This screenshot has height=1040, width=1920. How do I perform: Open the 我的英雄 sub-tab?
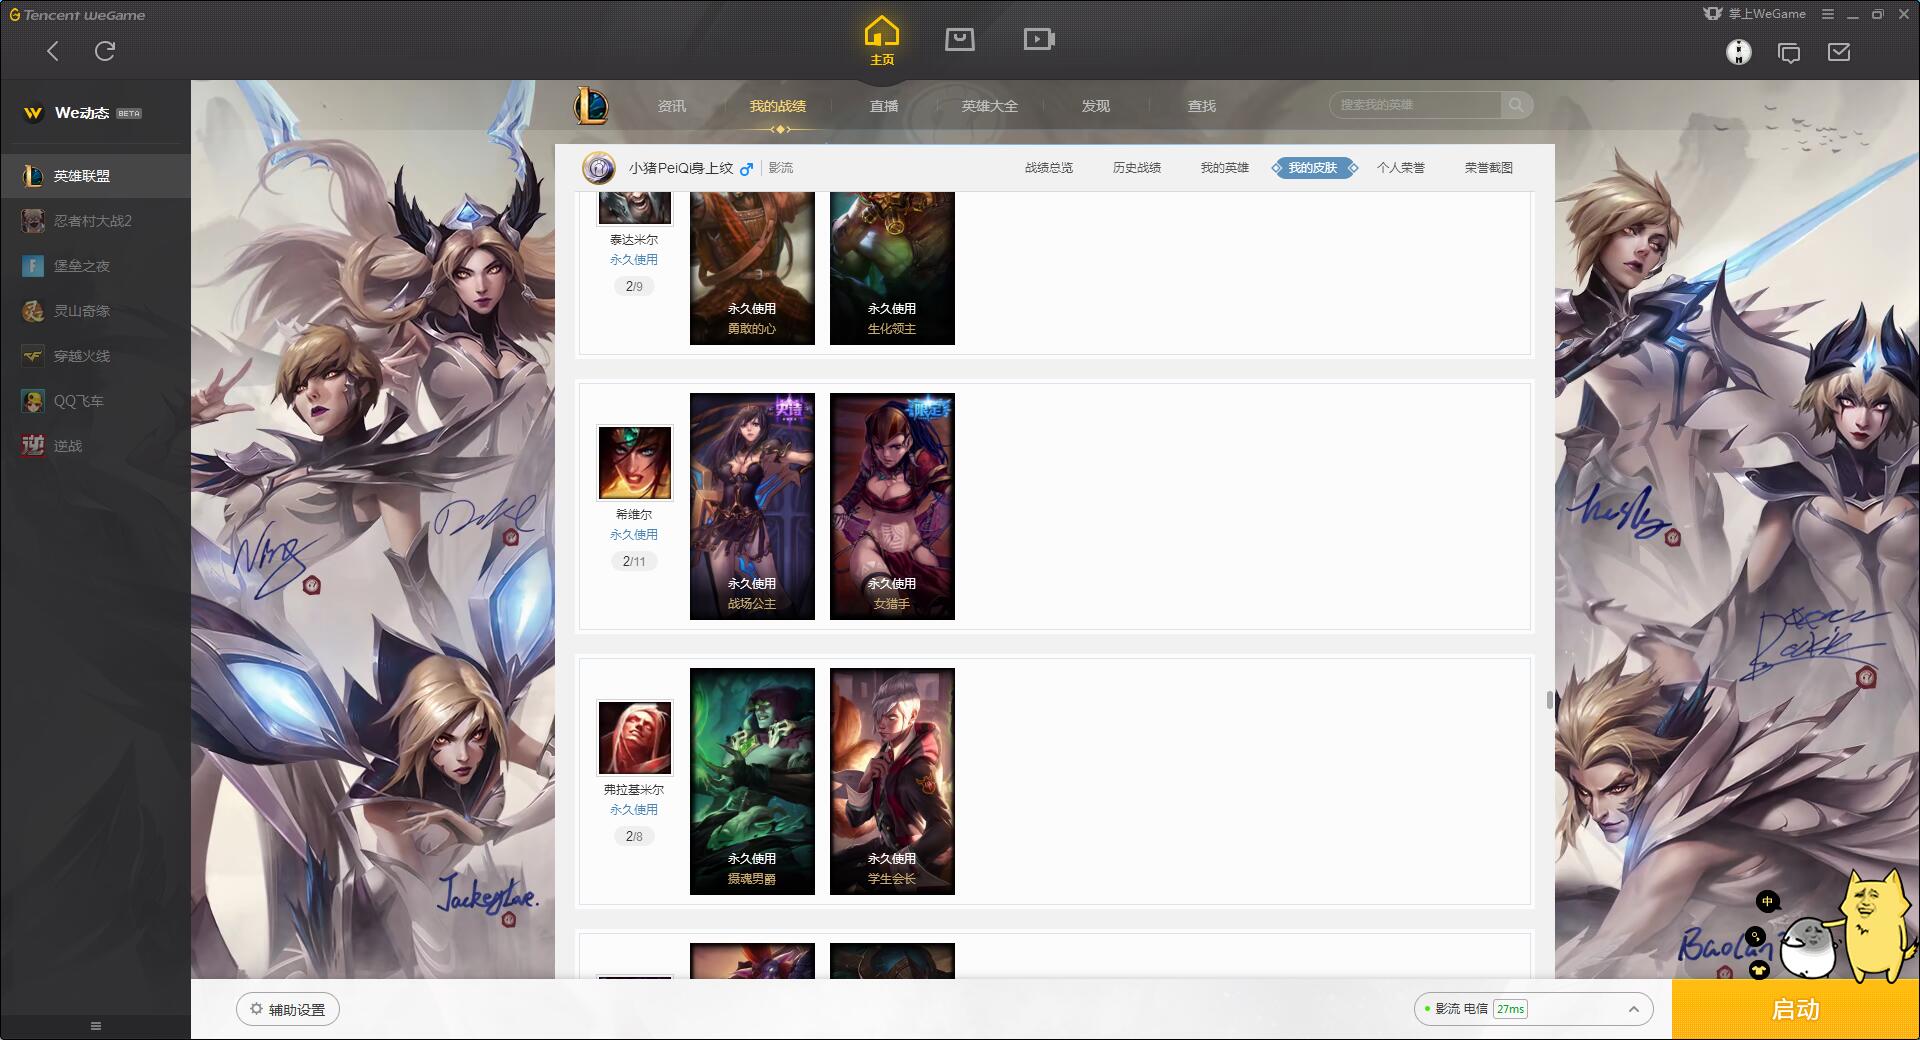1225,168
